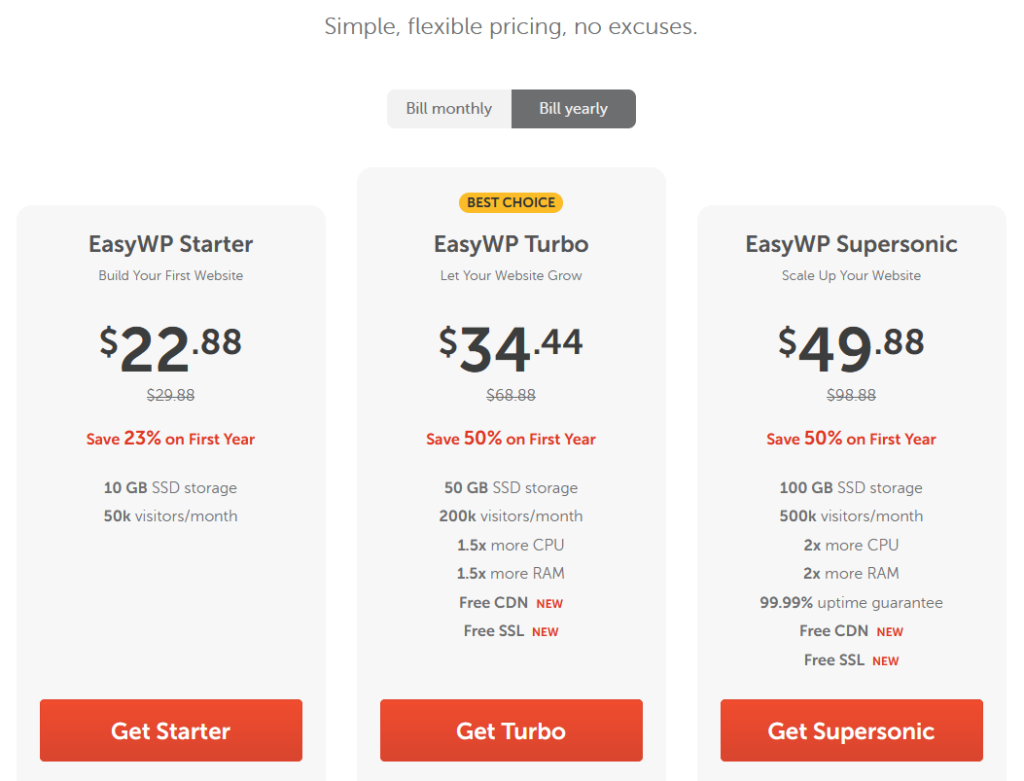Click the 200k visitors/month feature
Viewport: 1024px width, 781px height.
pos(511,516)
